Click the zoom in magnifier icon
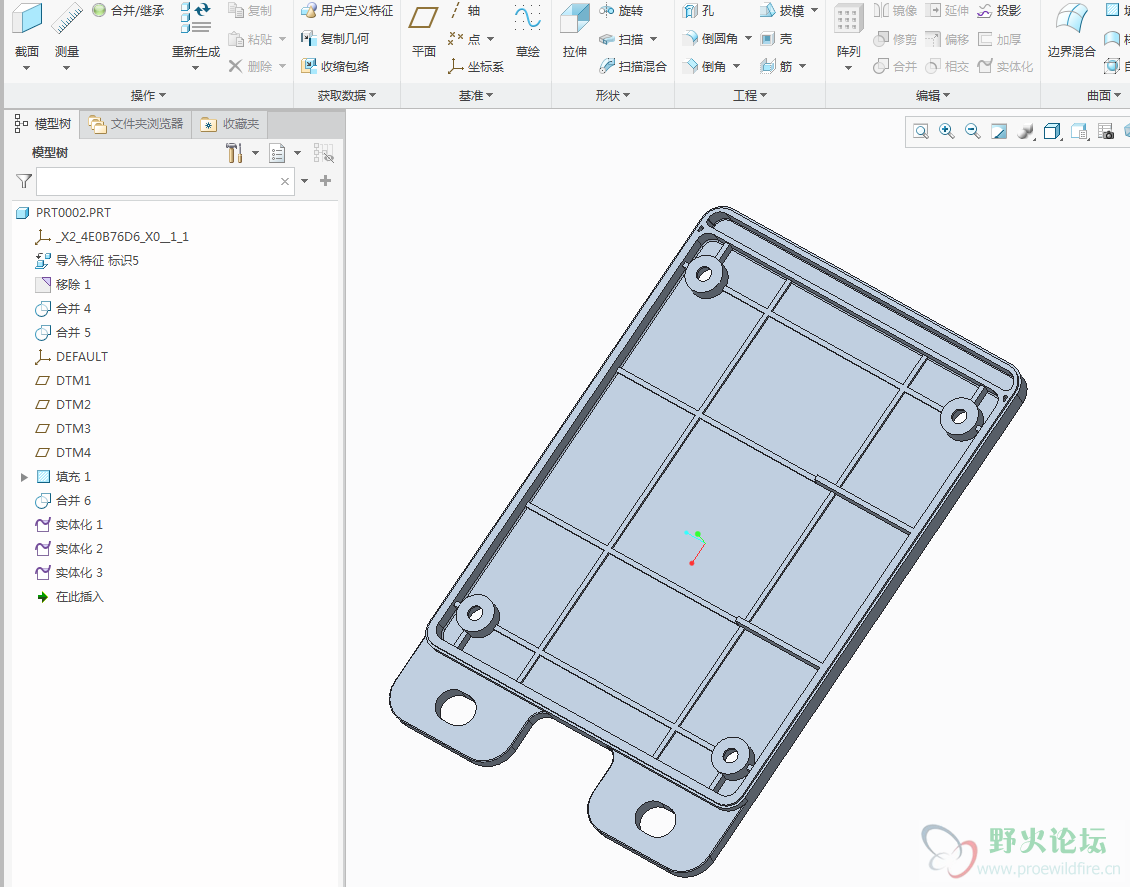 [946, 132]
